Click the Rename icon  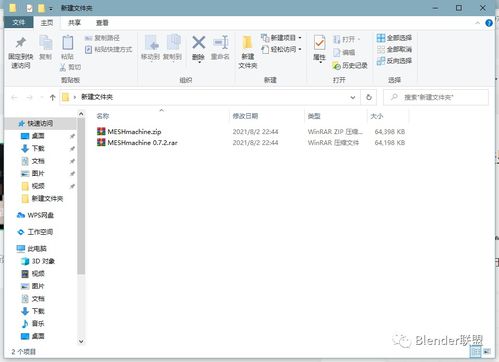point(220,43)
